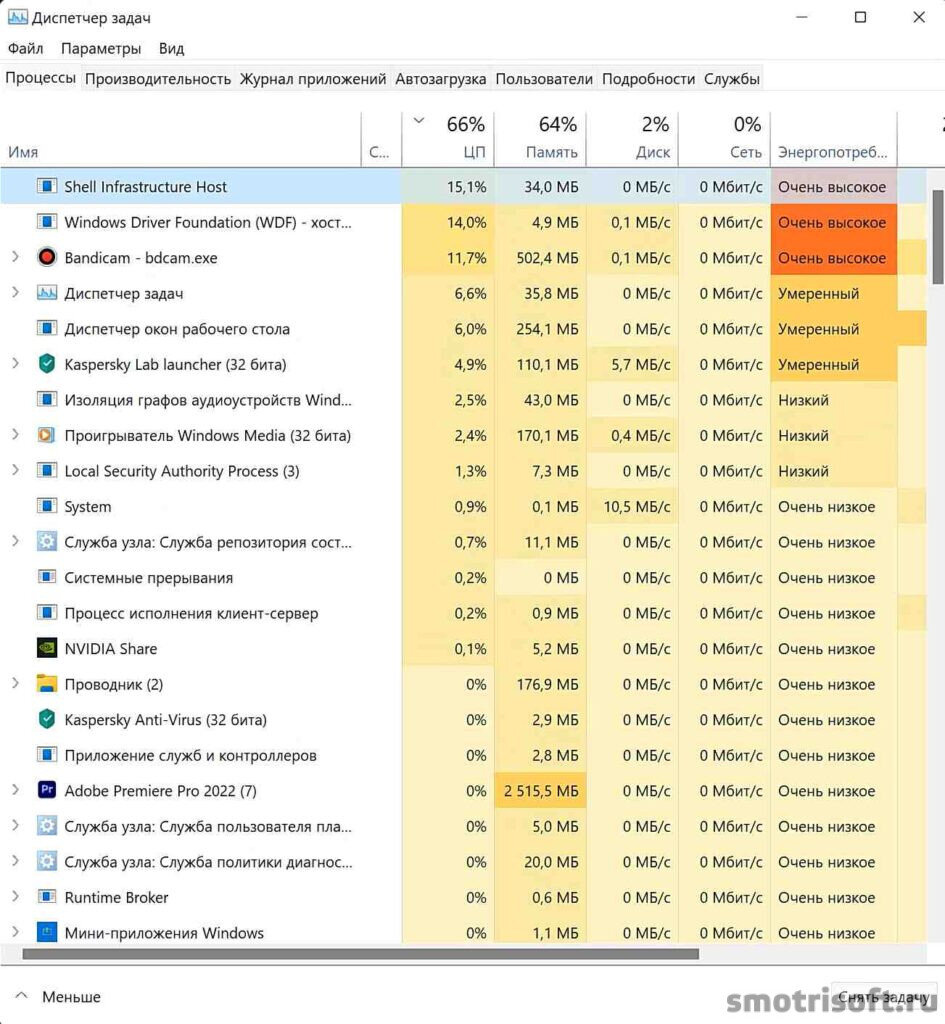Click the 502,4 МБ memory value for Bandicam
945x1024 pixels.
540,258
